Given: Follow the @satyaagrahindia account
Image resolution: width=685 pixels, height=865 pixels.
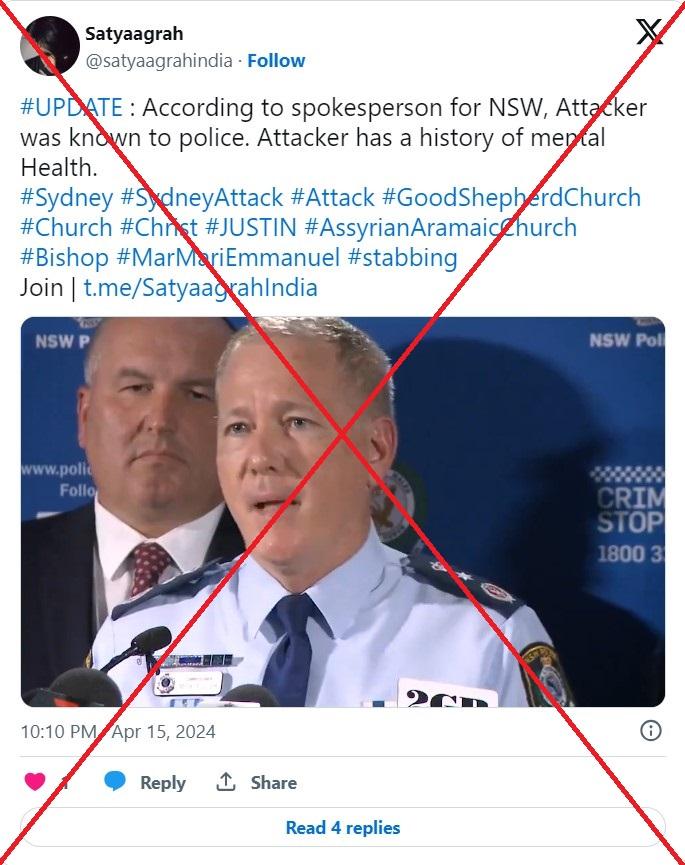Looking at the screenshot, I should pyautogui.click(x=276, y=61).
